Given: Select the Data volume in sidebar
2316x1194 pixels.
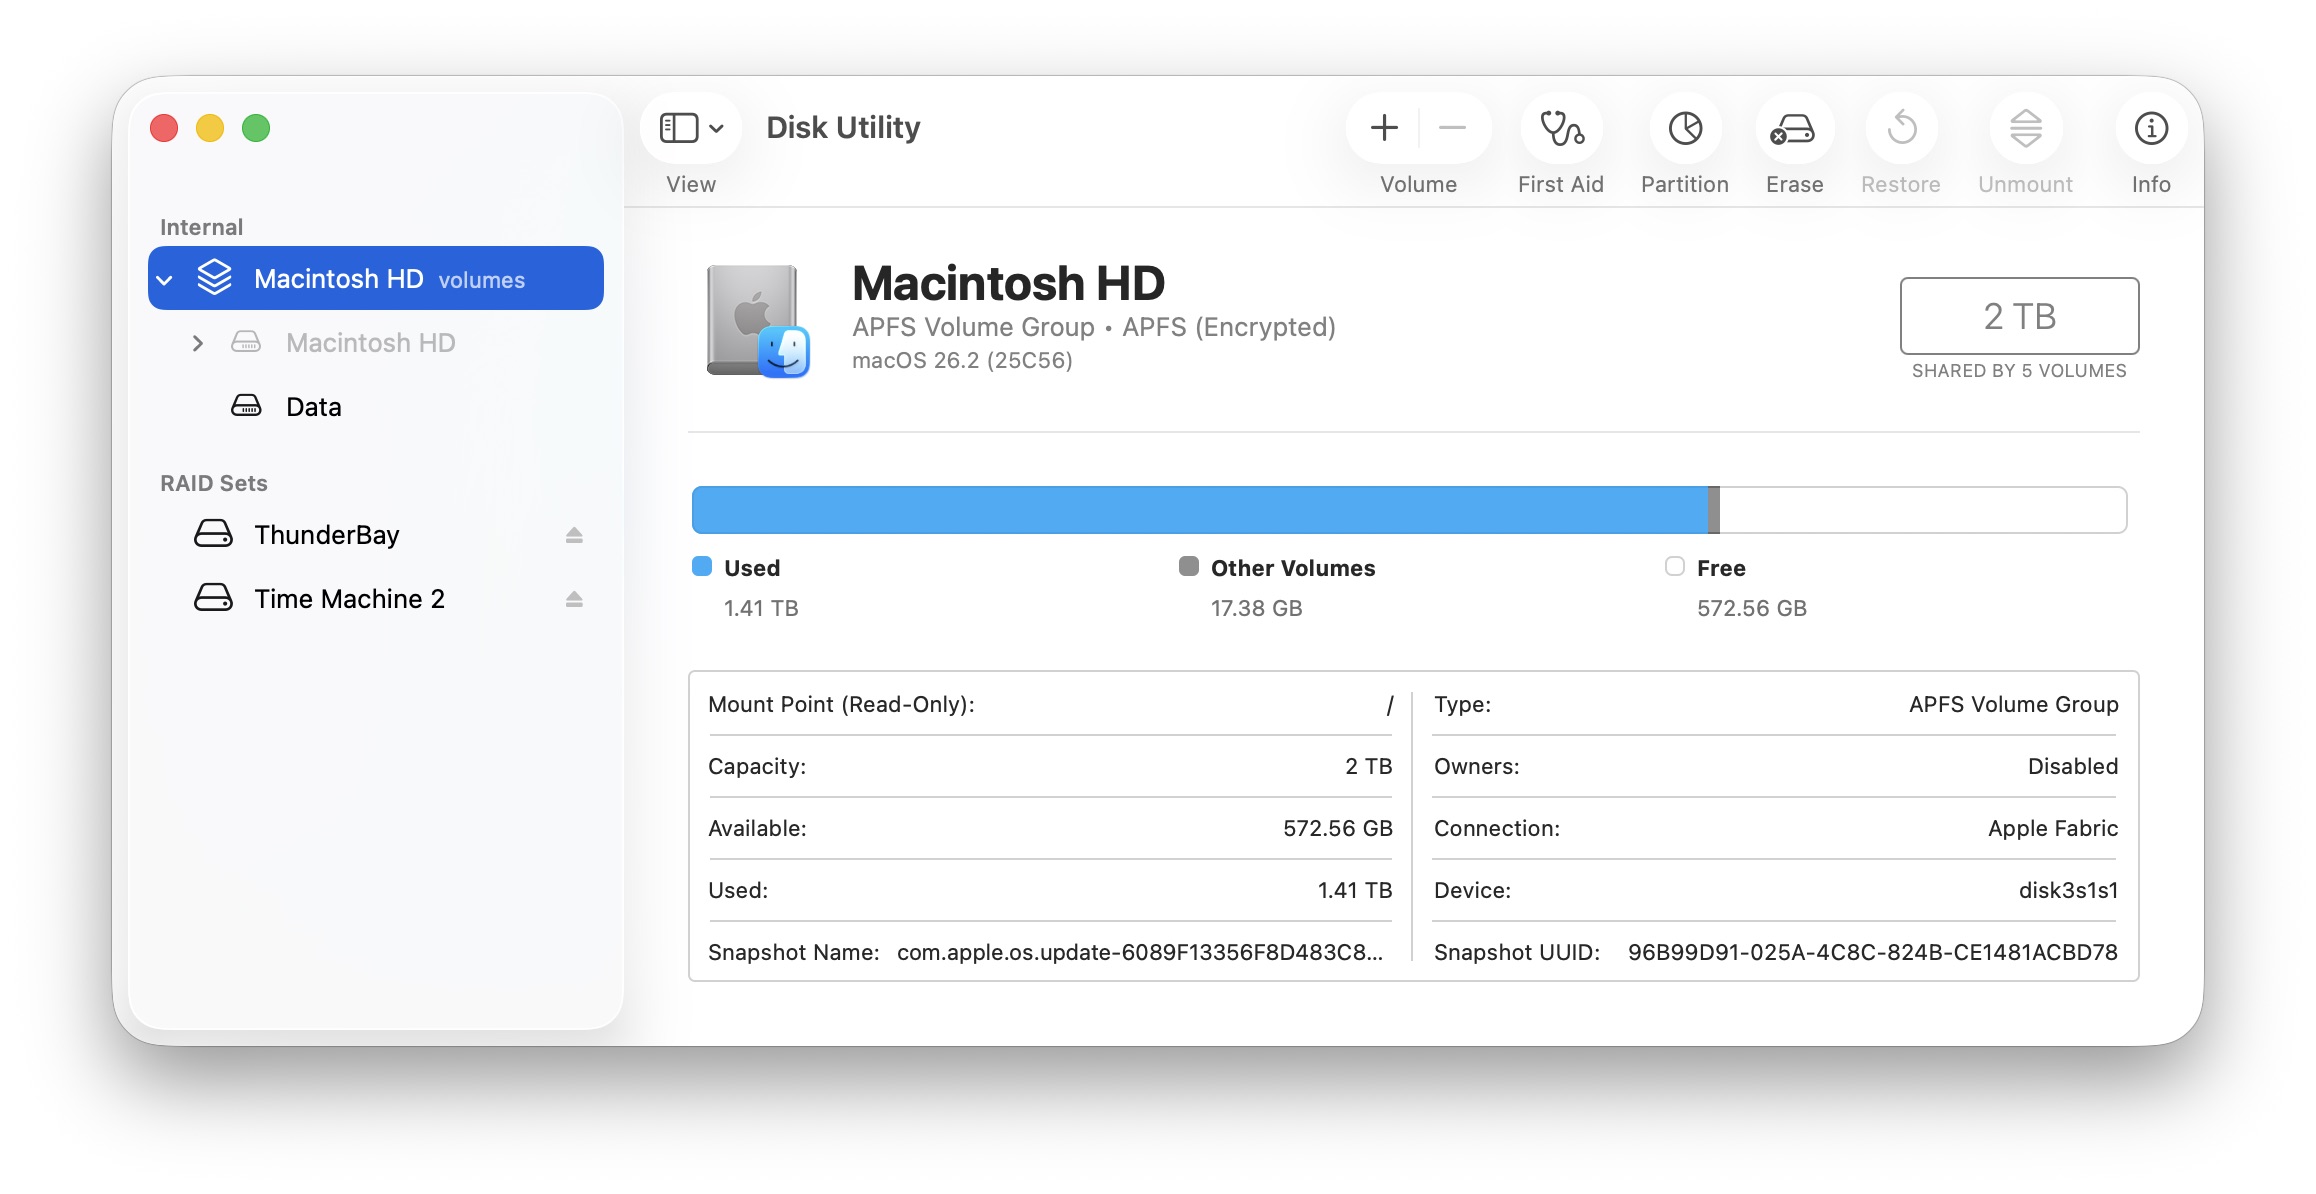Looking at the screenshot, I should (x=313, y=407).
